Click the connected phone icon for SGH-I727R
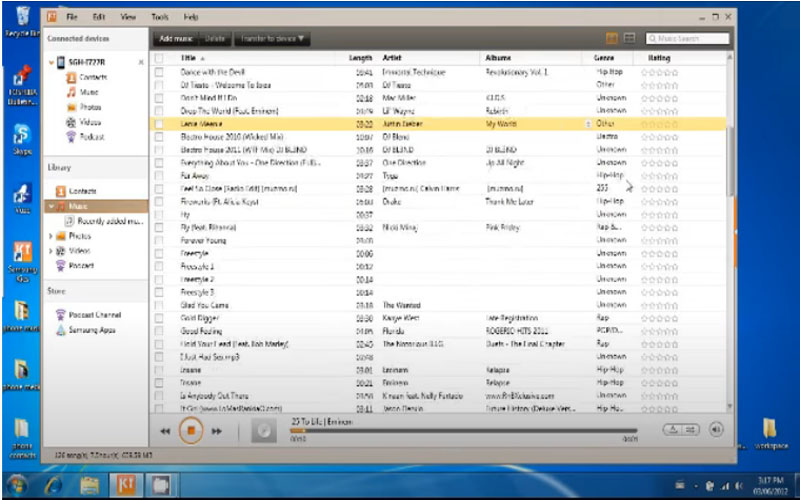 click(61, 62)
